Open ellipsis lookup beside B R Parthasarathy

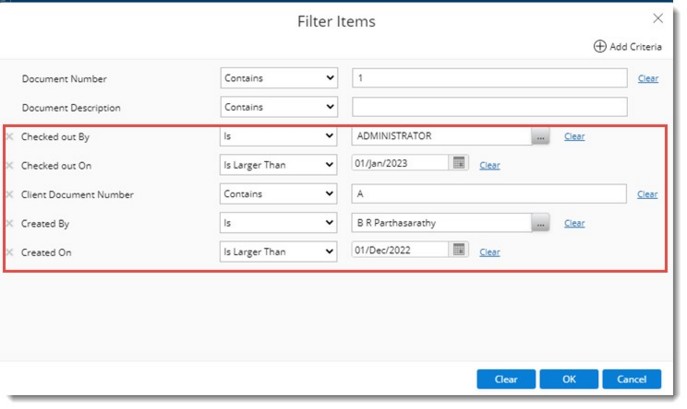tap(541, 224)
